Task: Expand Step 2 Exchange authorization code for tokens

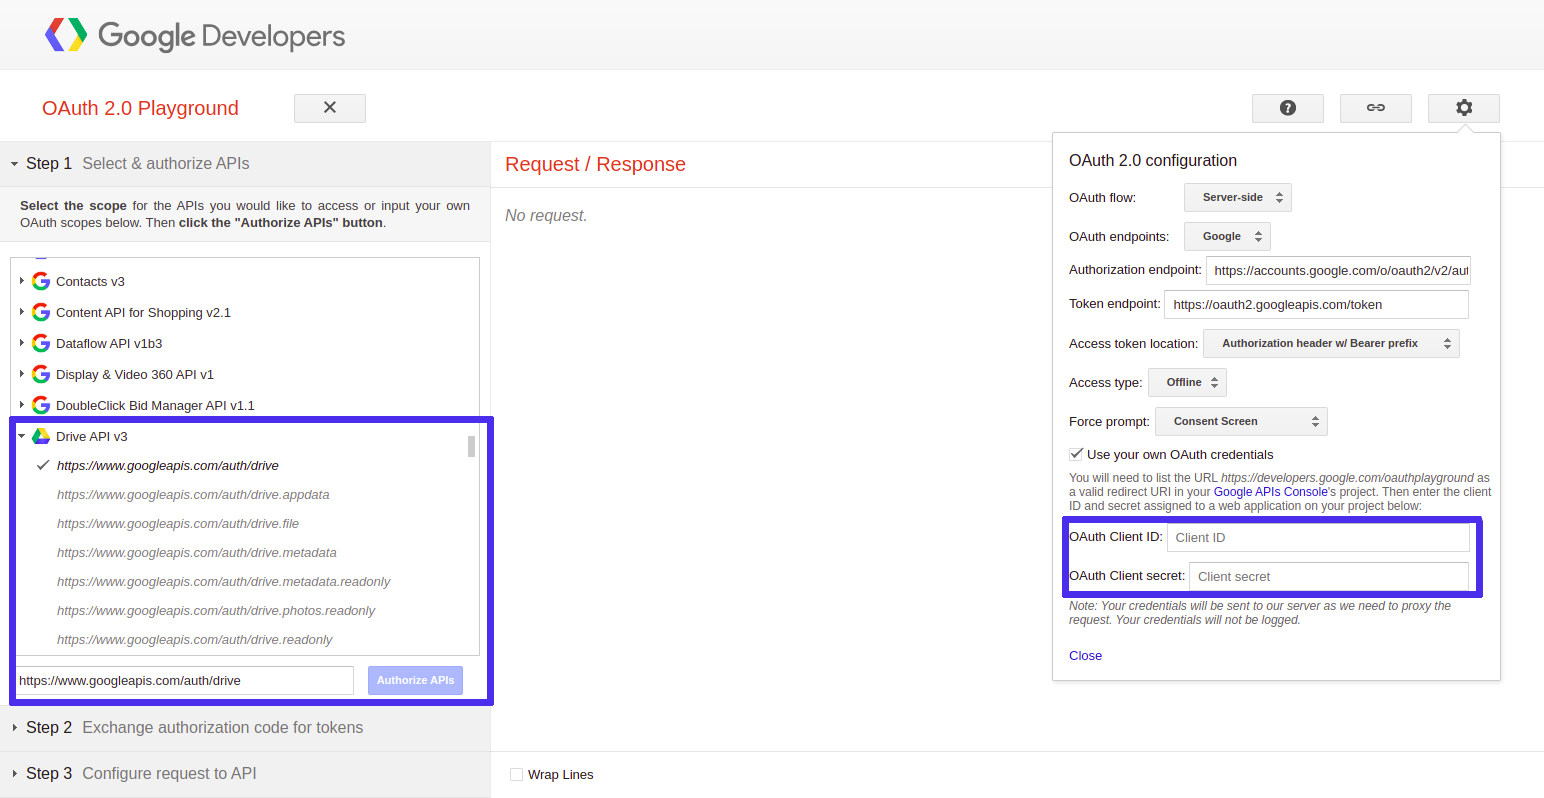Action: pyautogui.click(x=245, y=727)
